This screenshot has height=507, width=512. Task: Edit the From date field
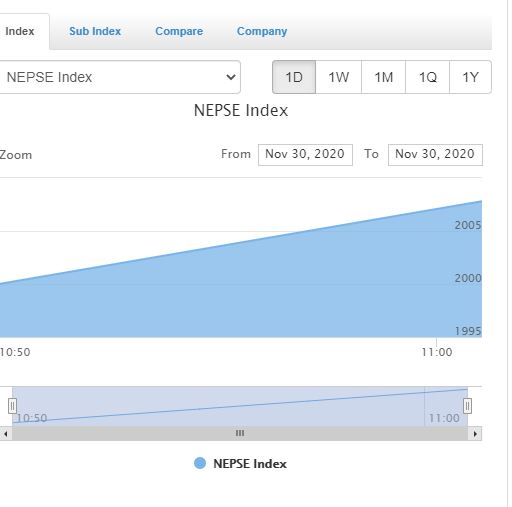tap(305, 155)
